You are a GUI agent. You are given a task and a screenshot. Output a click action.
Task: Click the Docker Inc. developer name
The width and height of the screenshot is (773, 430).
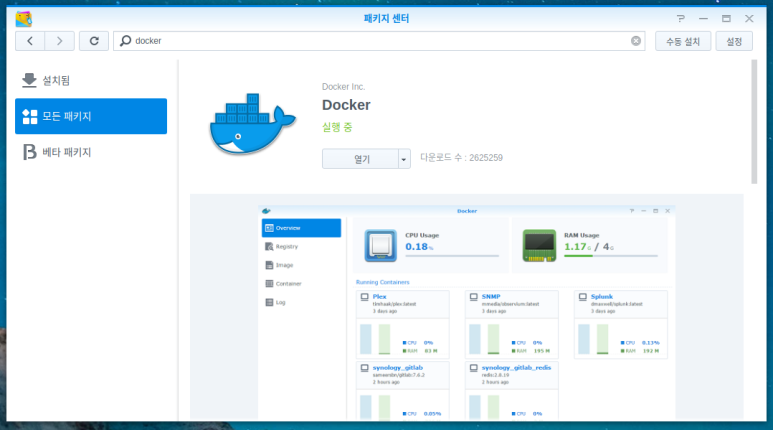pyautogui.click(x=344, y=87)
